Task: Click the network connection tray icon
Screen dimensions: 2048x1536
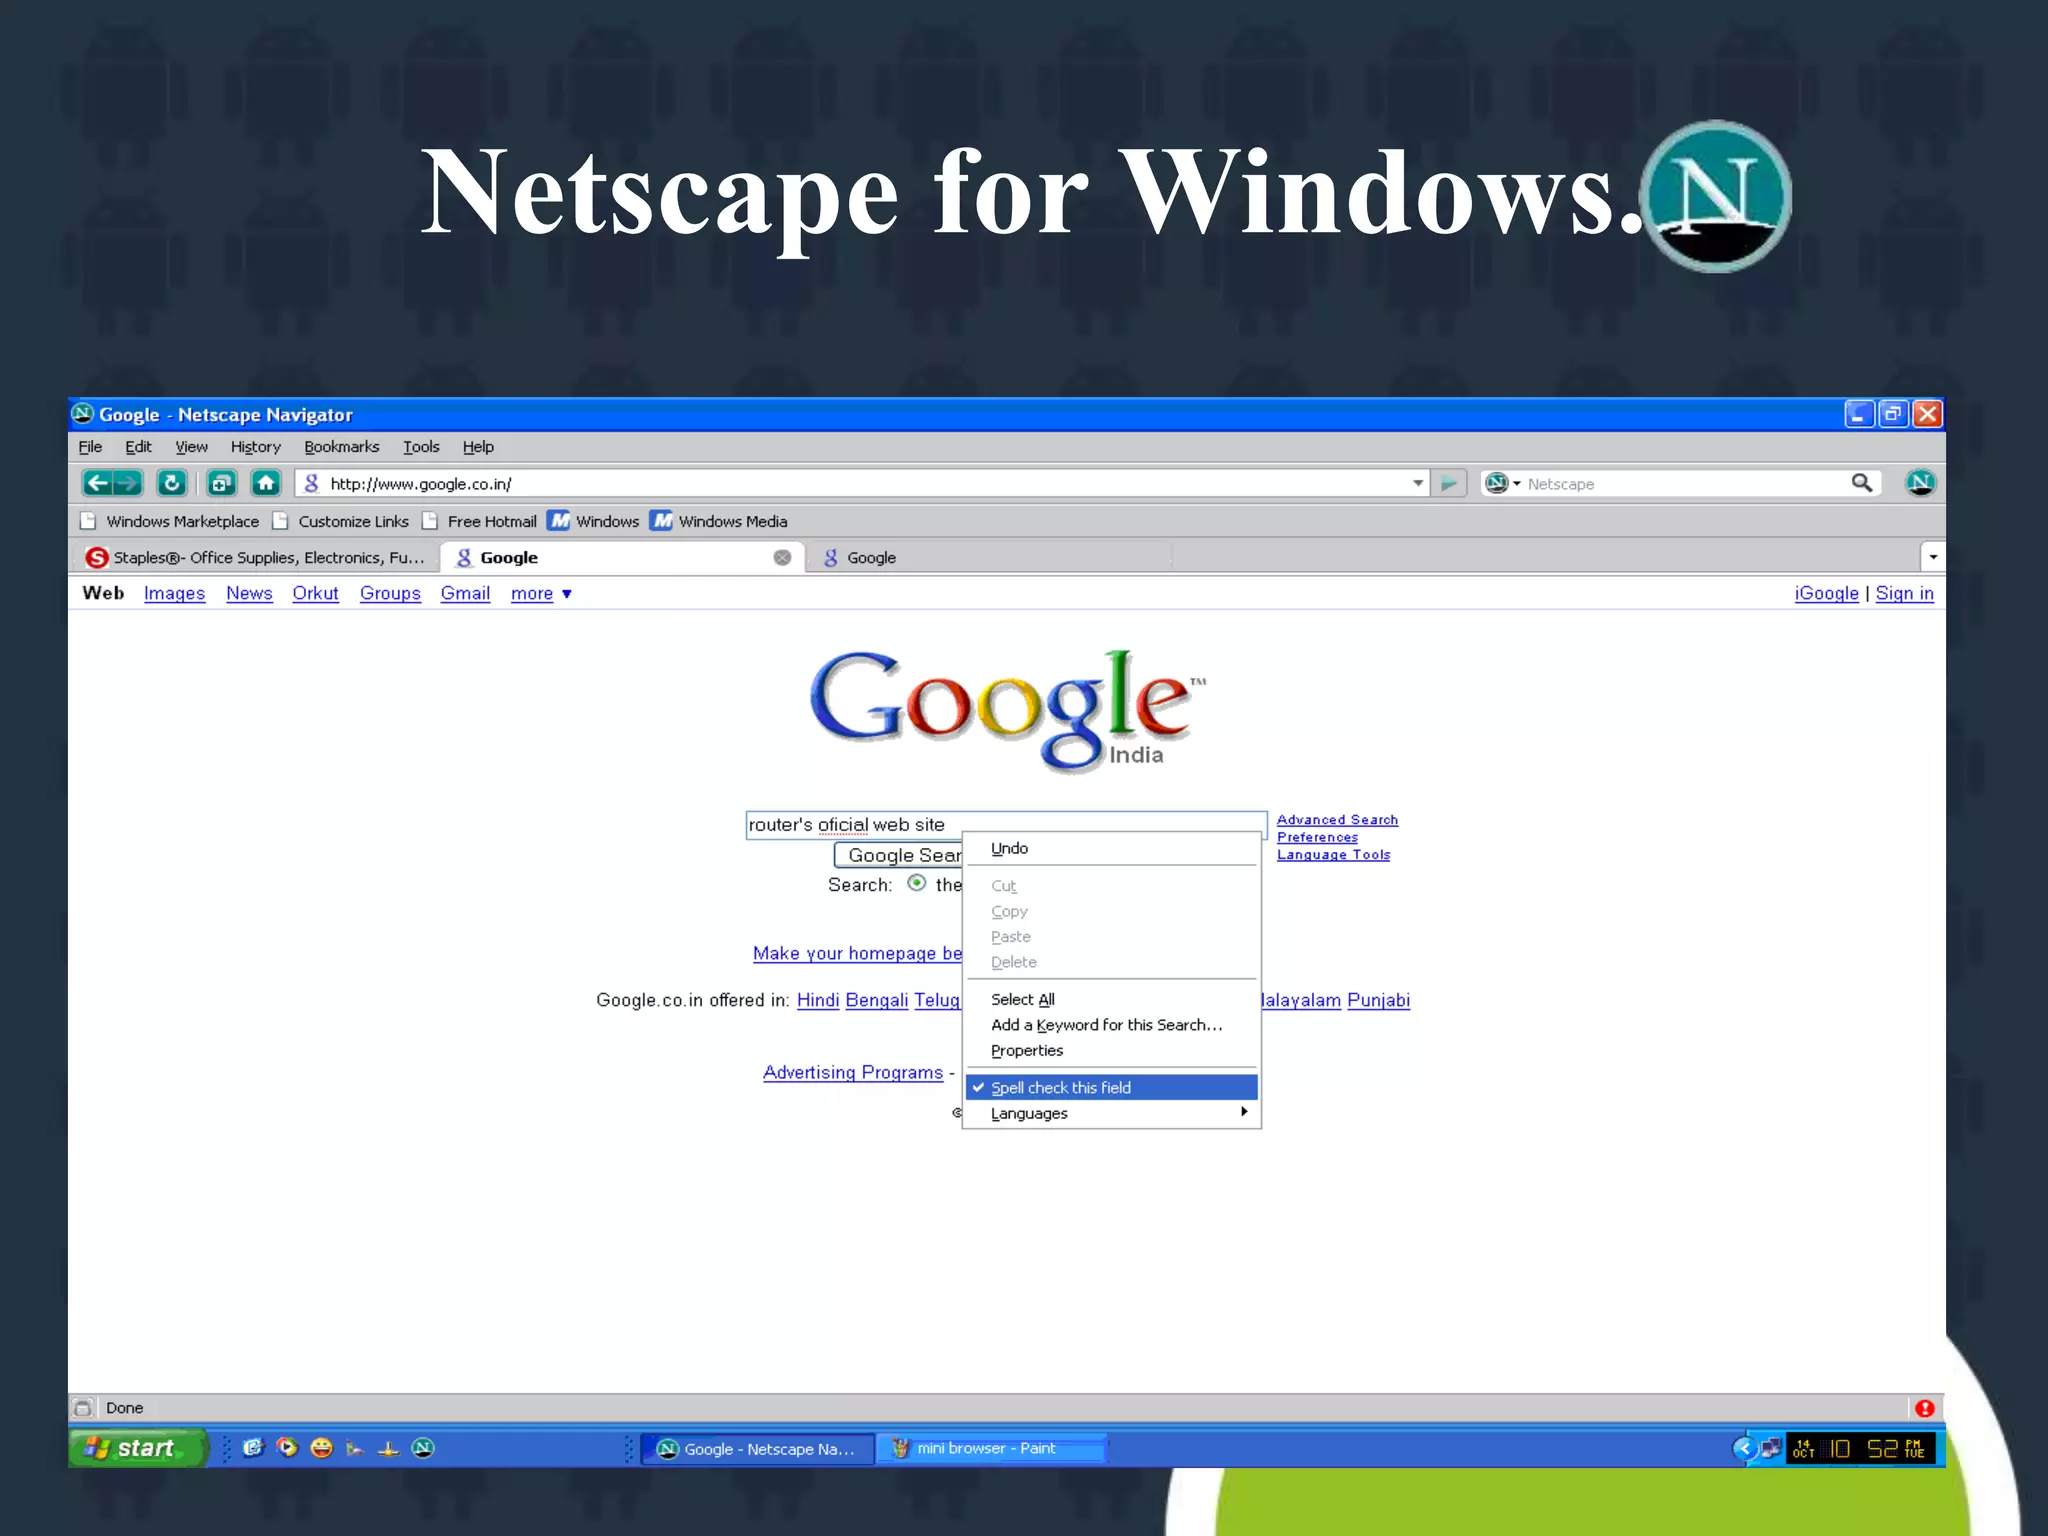Action: click(x=1770, y=1448)
